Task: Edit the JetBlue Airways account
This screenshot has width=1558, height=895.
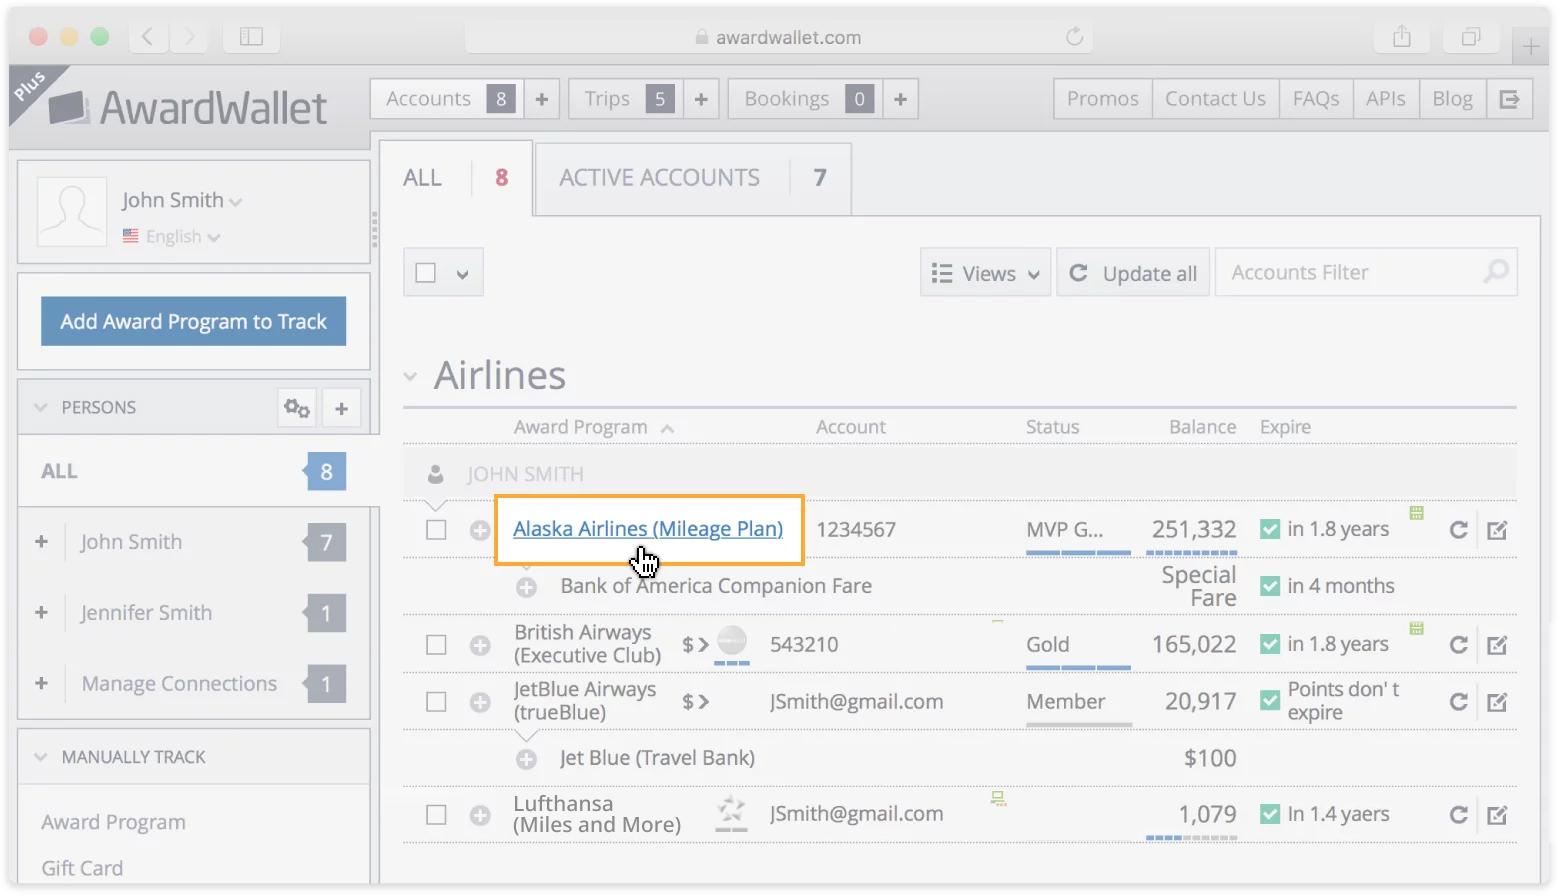Action: [x=1497, y=702]
